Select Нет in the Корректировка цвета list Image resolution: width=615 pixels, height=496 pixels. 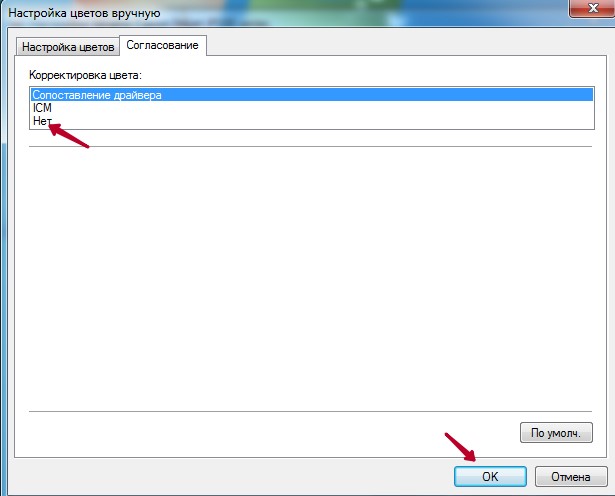(x=312, y=121)
